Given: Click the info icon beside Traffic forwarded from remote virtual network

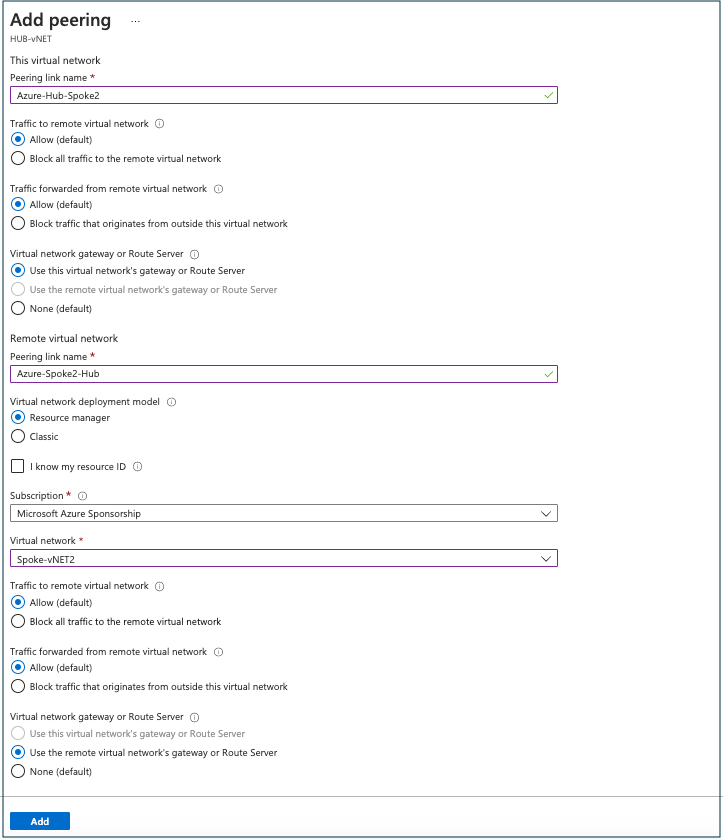Looking at the screenshot, I should [218, 191].
